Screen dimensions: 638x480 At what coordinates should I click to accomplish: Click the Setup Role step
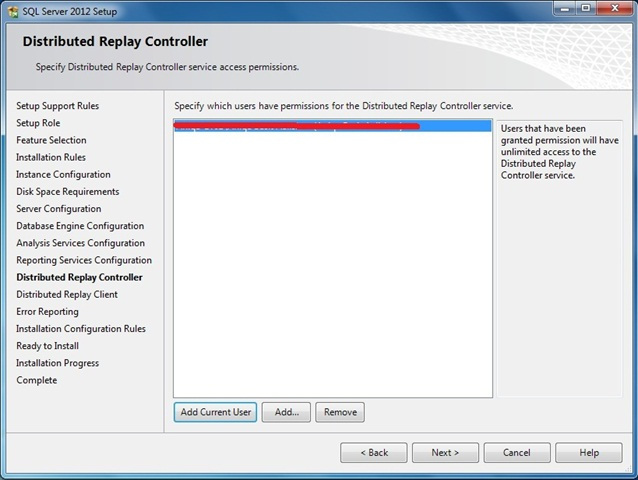(38, 123)
